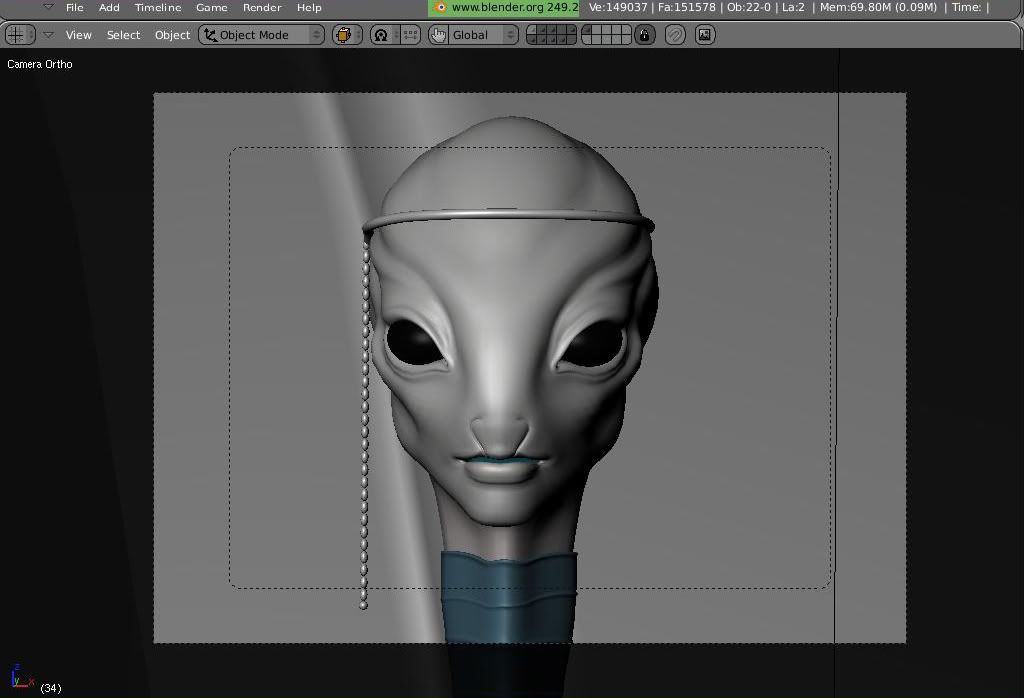Toggle the layer lock padlock button
The image size is (1024, 698).
click(x=645, y=35)
